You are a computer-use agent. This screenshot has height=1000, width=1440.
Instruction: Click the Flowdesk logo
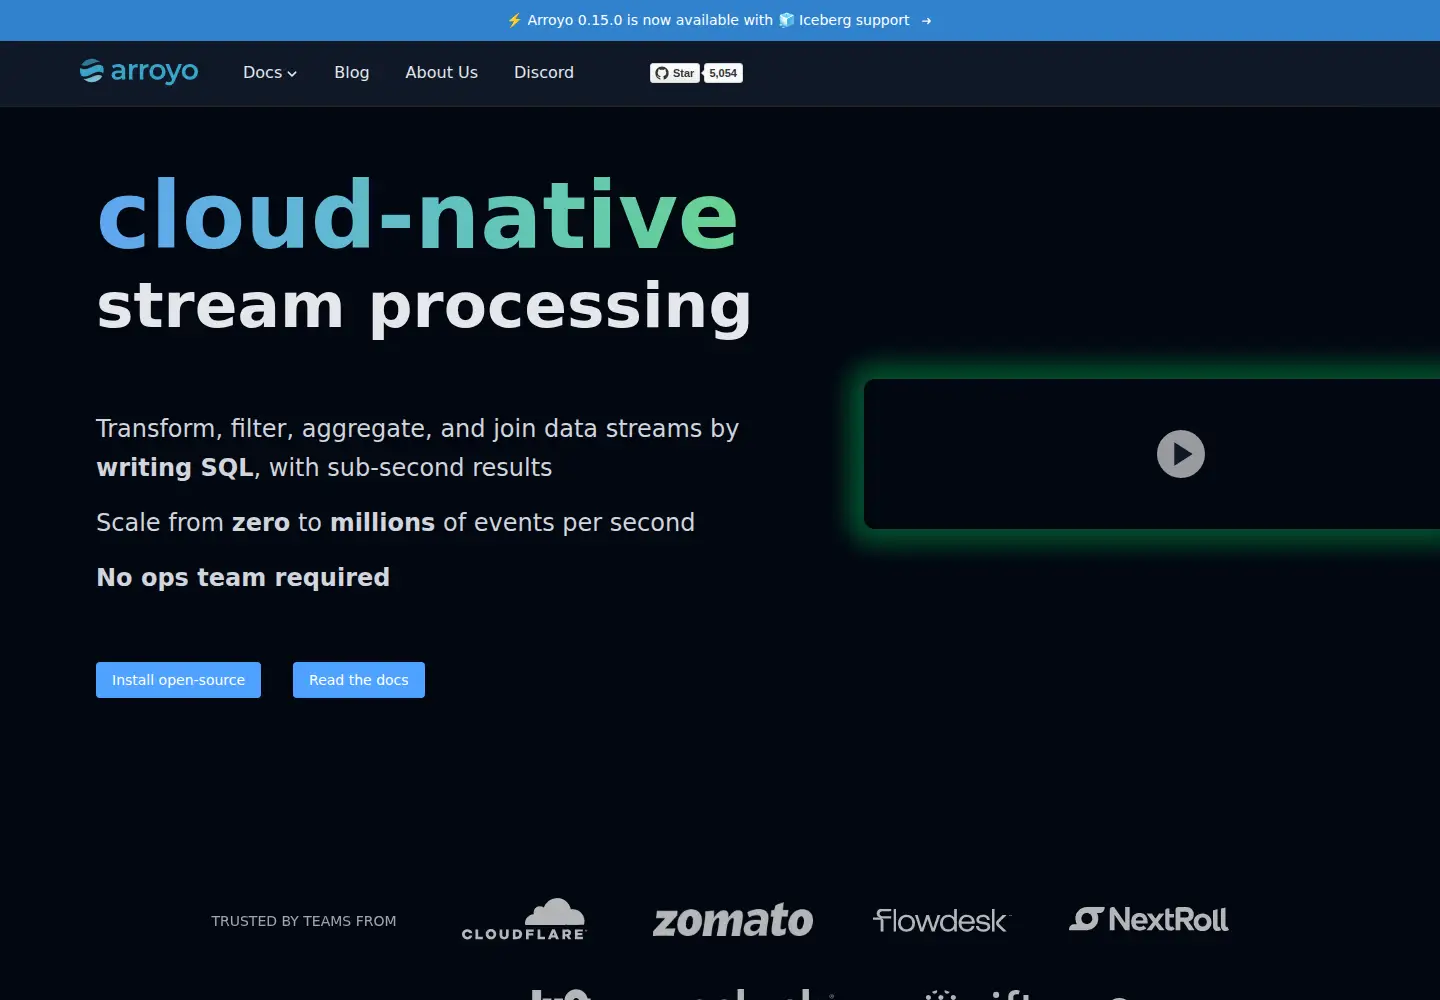942,920
